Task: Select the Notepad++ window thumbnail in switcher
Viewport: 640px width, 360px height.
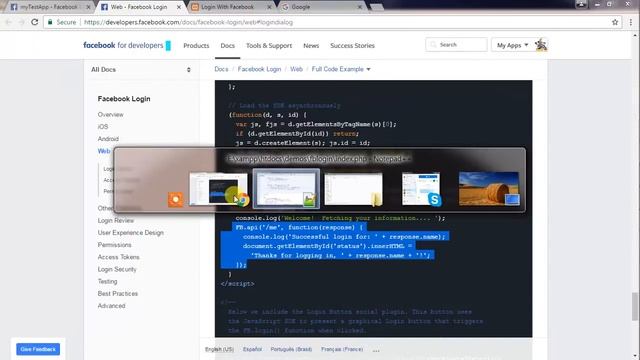Action: [286, 189]
